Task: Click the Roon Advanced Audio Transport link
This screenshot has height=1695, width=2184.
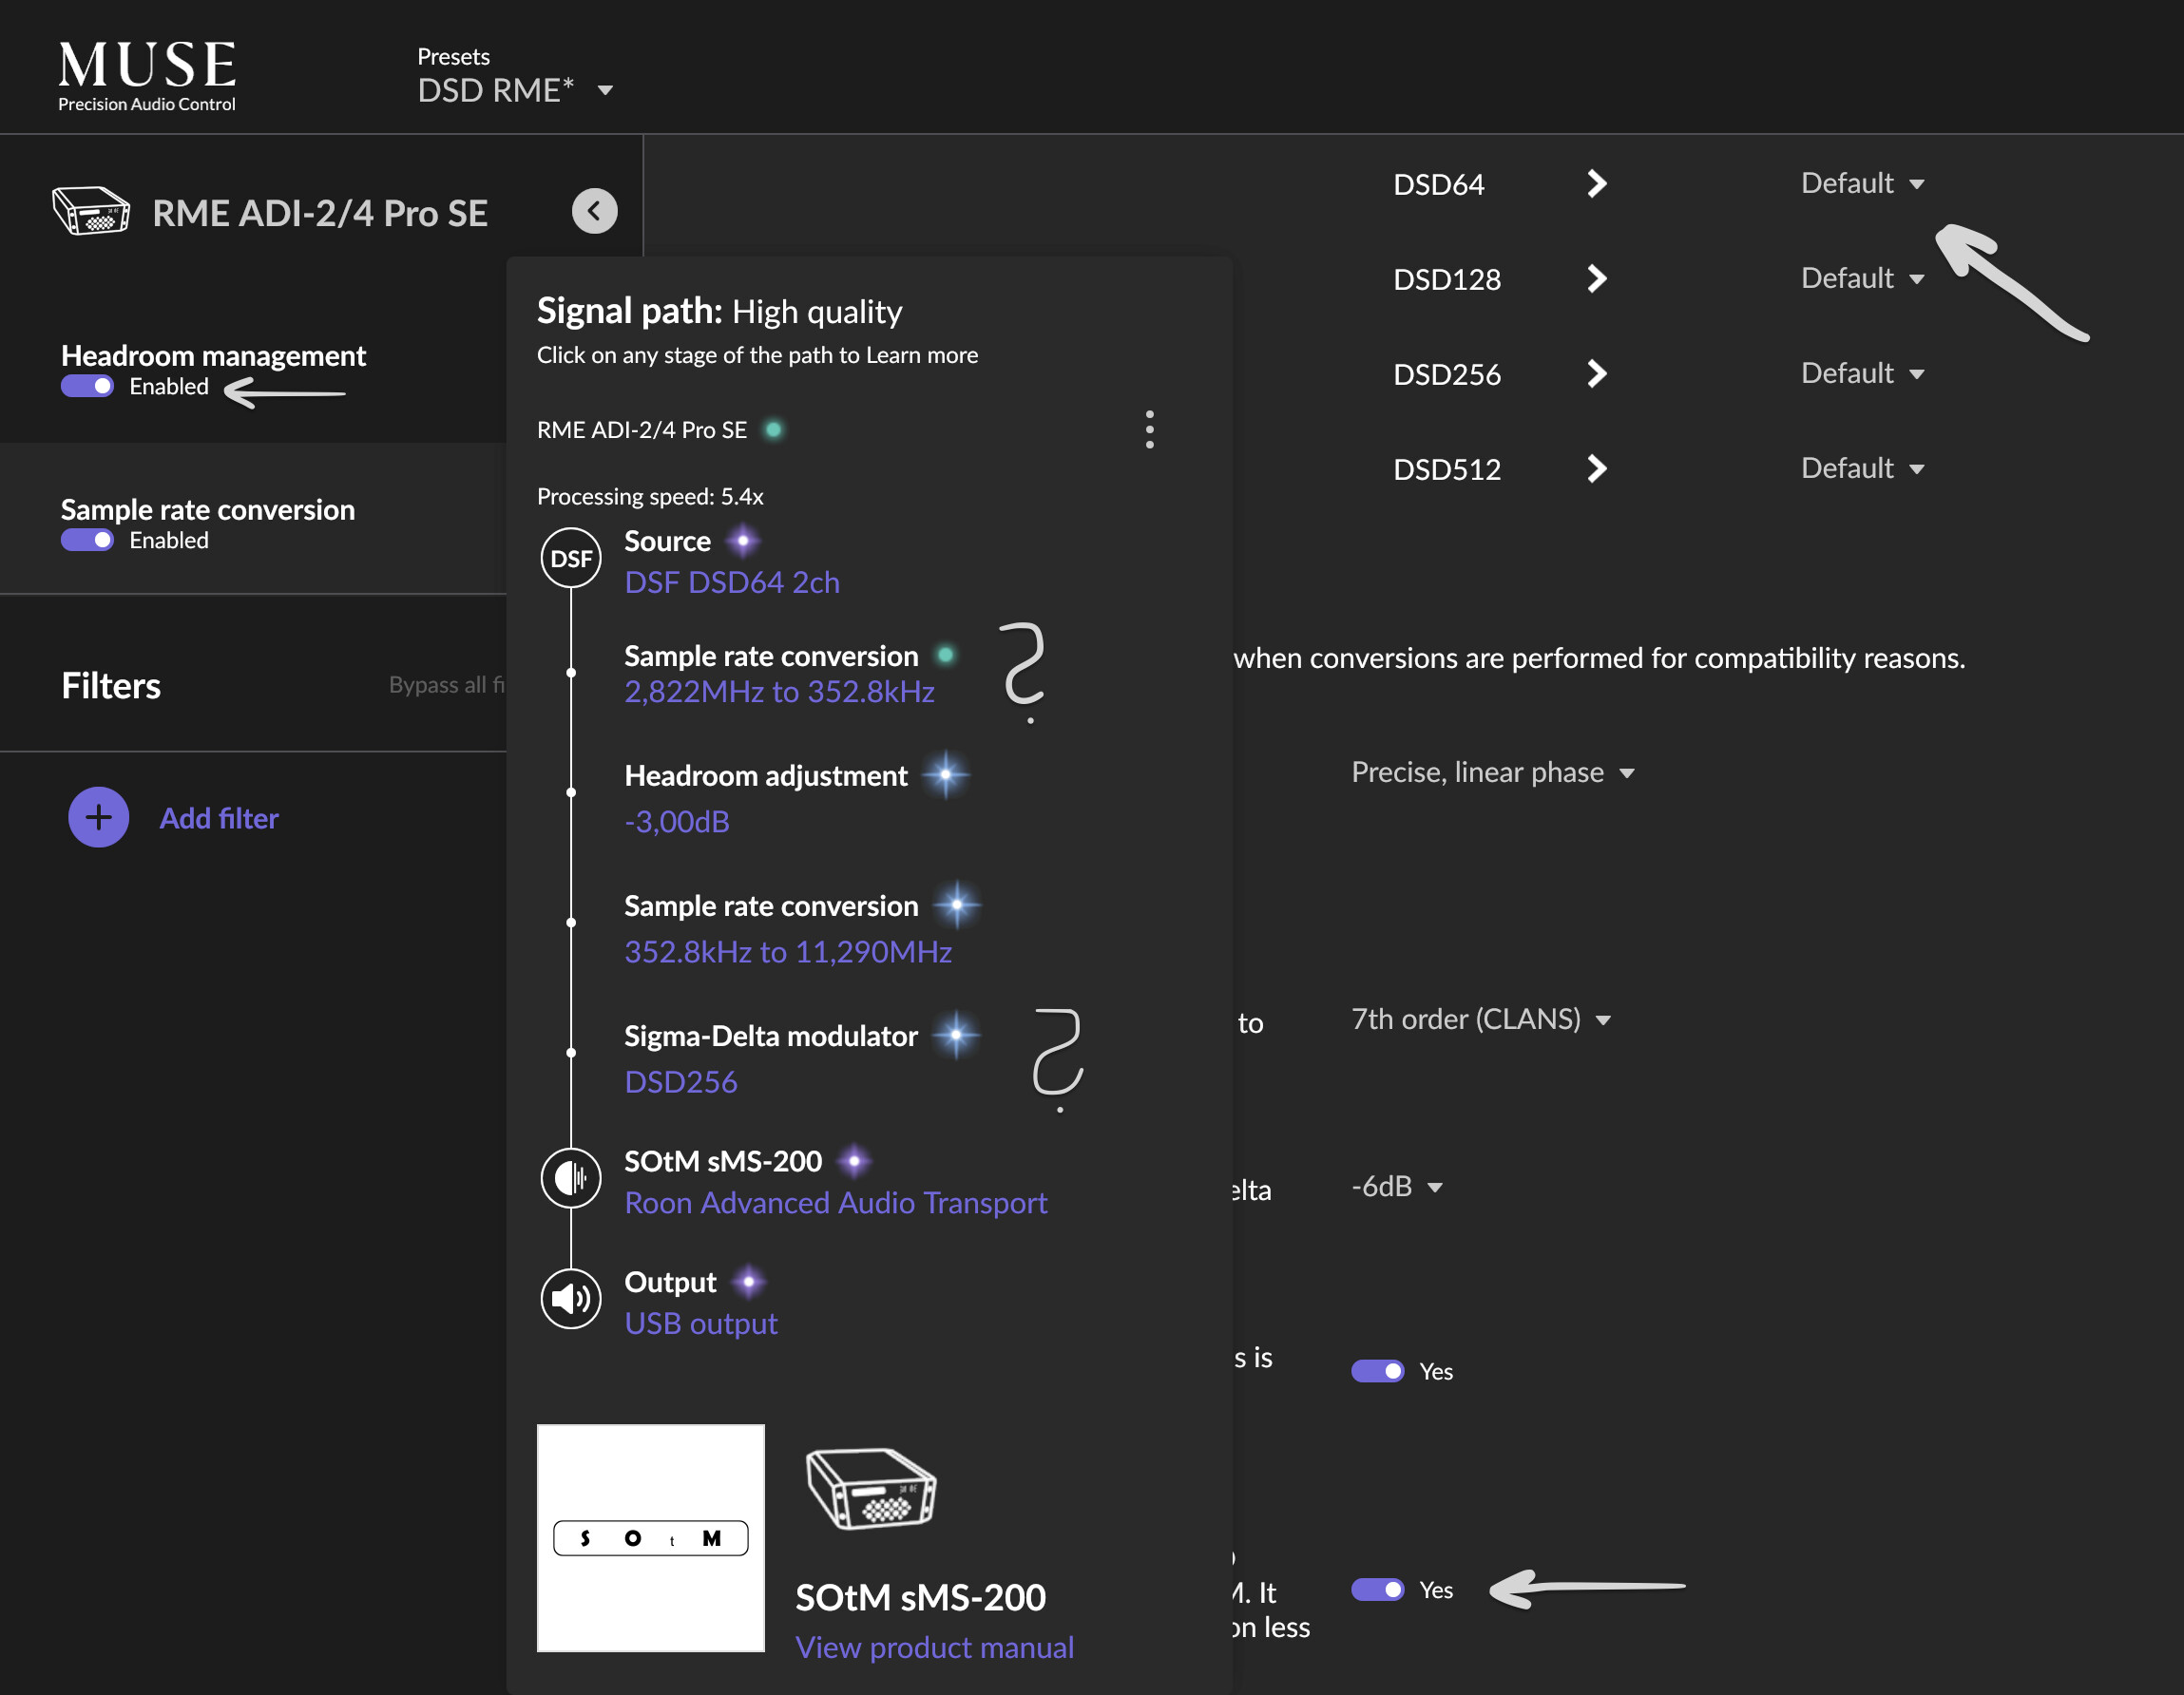Action: click(835, 1202)
